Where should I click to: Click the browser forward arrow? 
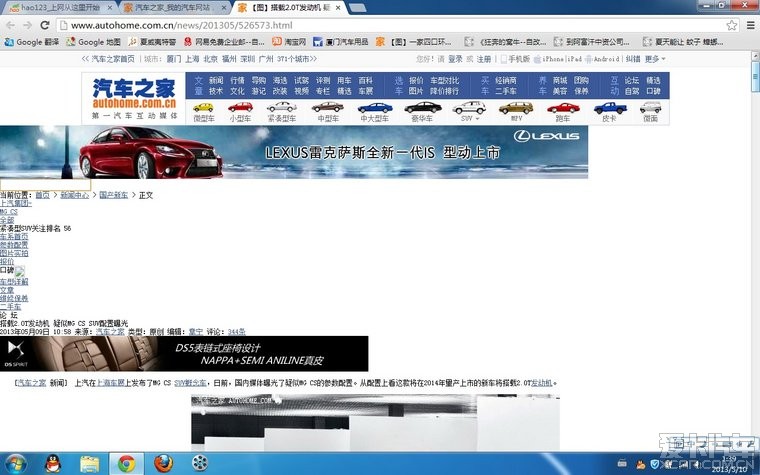point(28,25)
